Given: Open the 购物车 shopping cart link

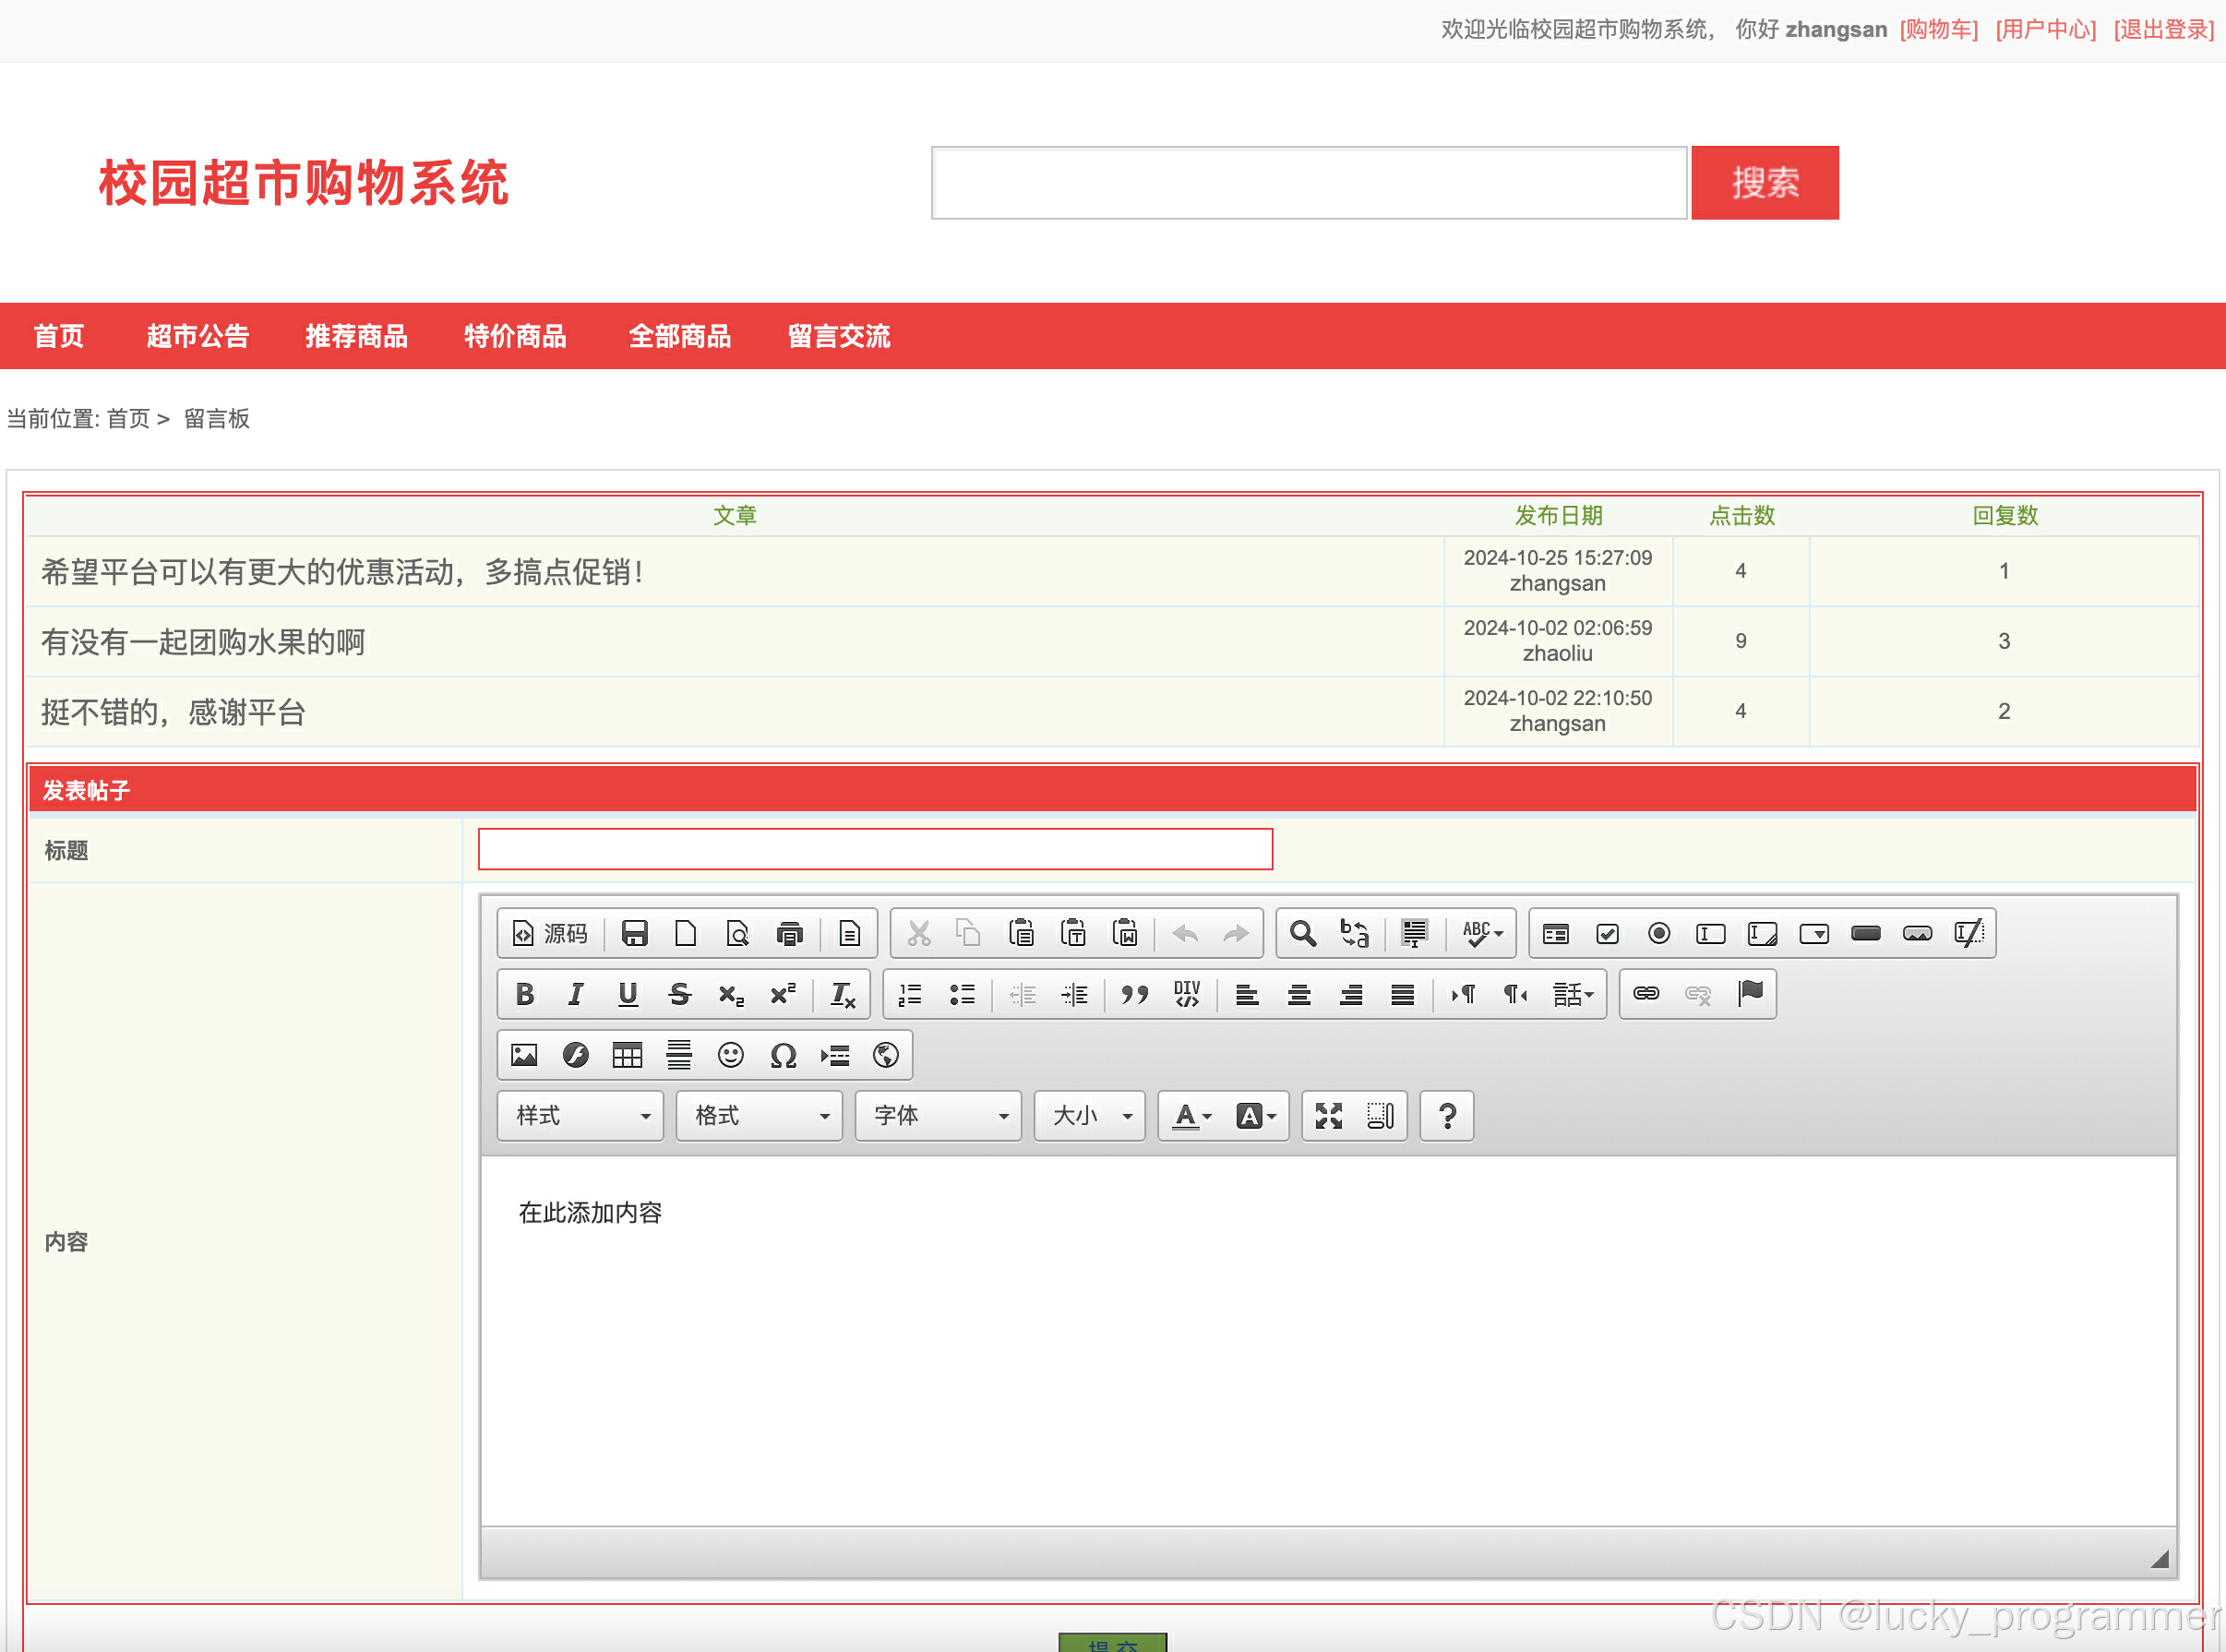Looking at the screenshot, I should [x=1938, y=29].
